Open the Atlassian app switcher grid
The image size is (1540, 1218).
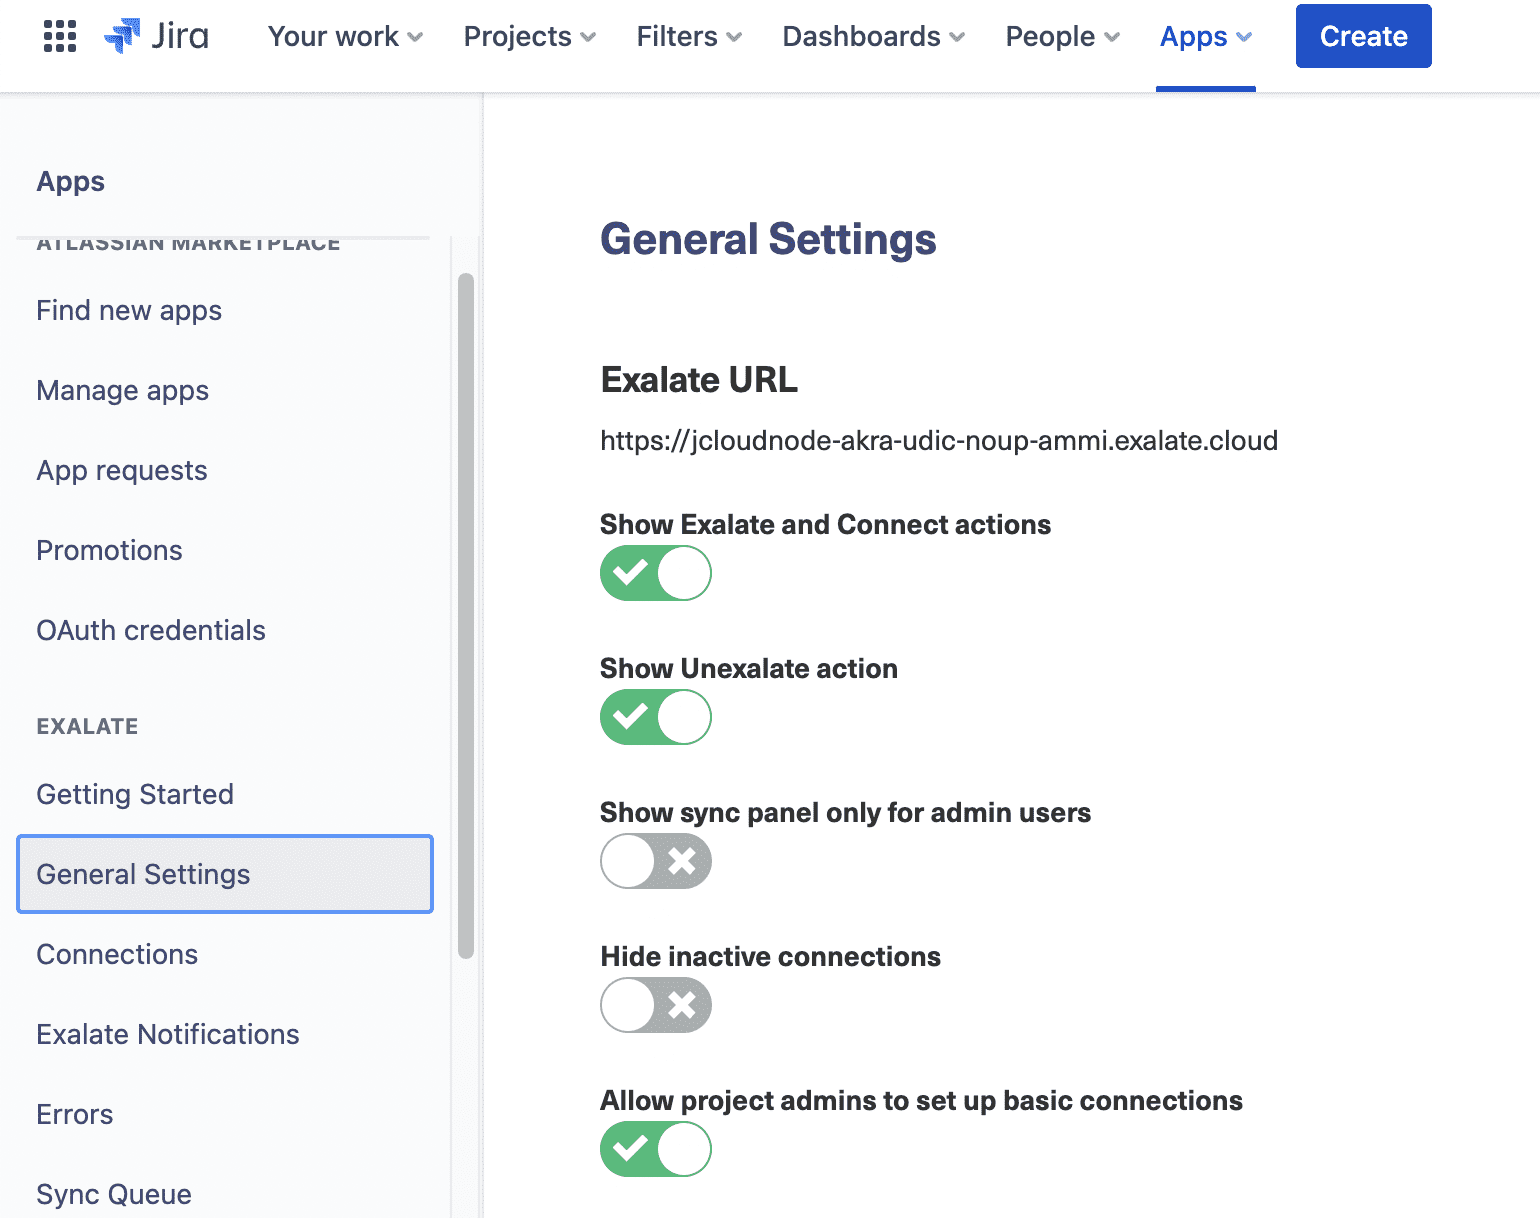pyautogui.click(x=60, y=36)
